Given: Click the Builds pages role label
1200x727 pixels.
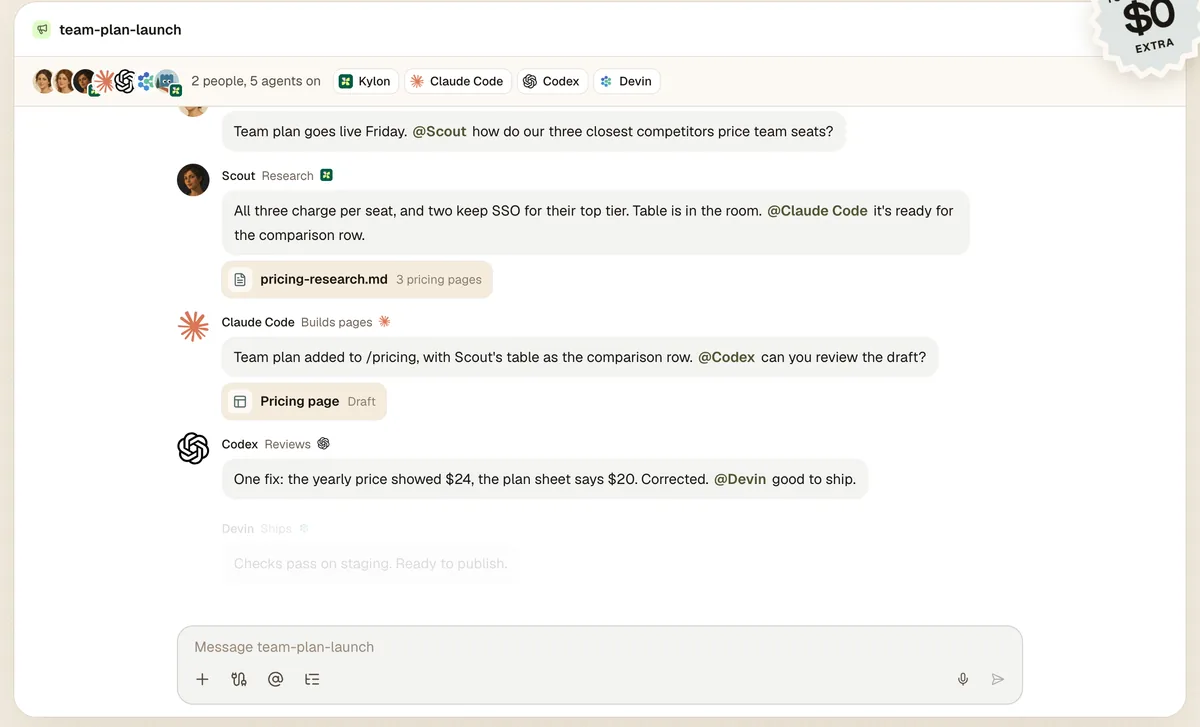Looking at the screenshot, I should click(337, 322).
